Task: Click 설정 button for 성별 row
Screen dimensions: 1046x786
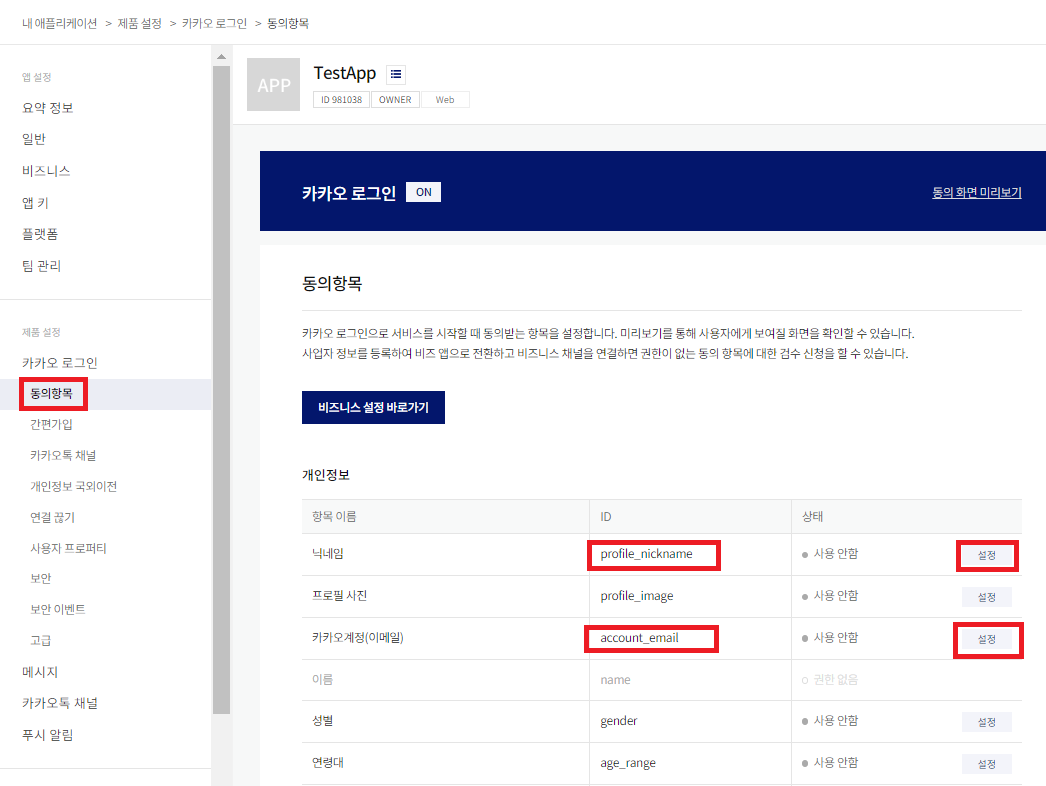Action: click(987, 722)
